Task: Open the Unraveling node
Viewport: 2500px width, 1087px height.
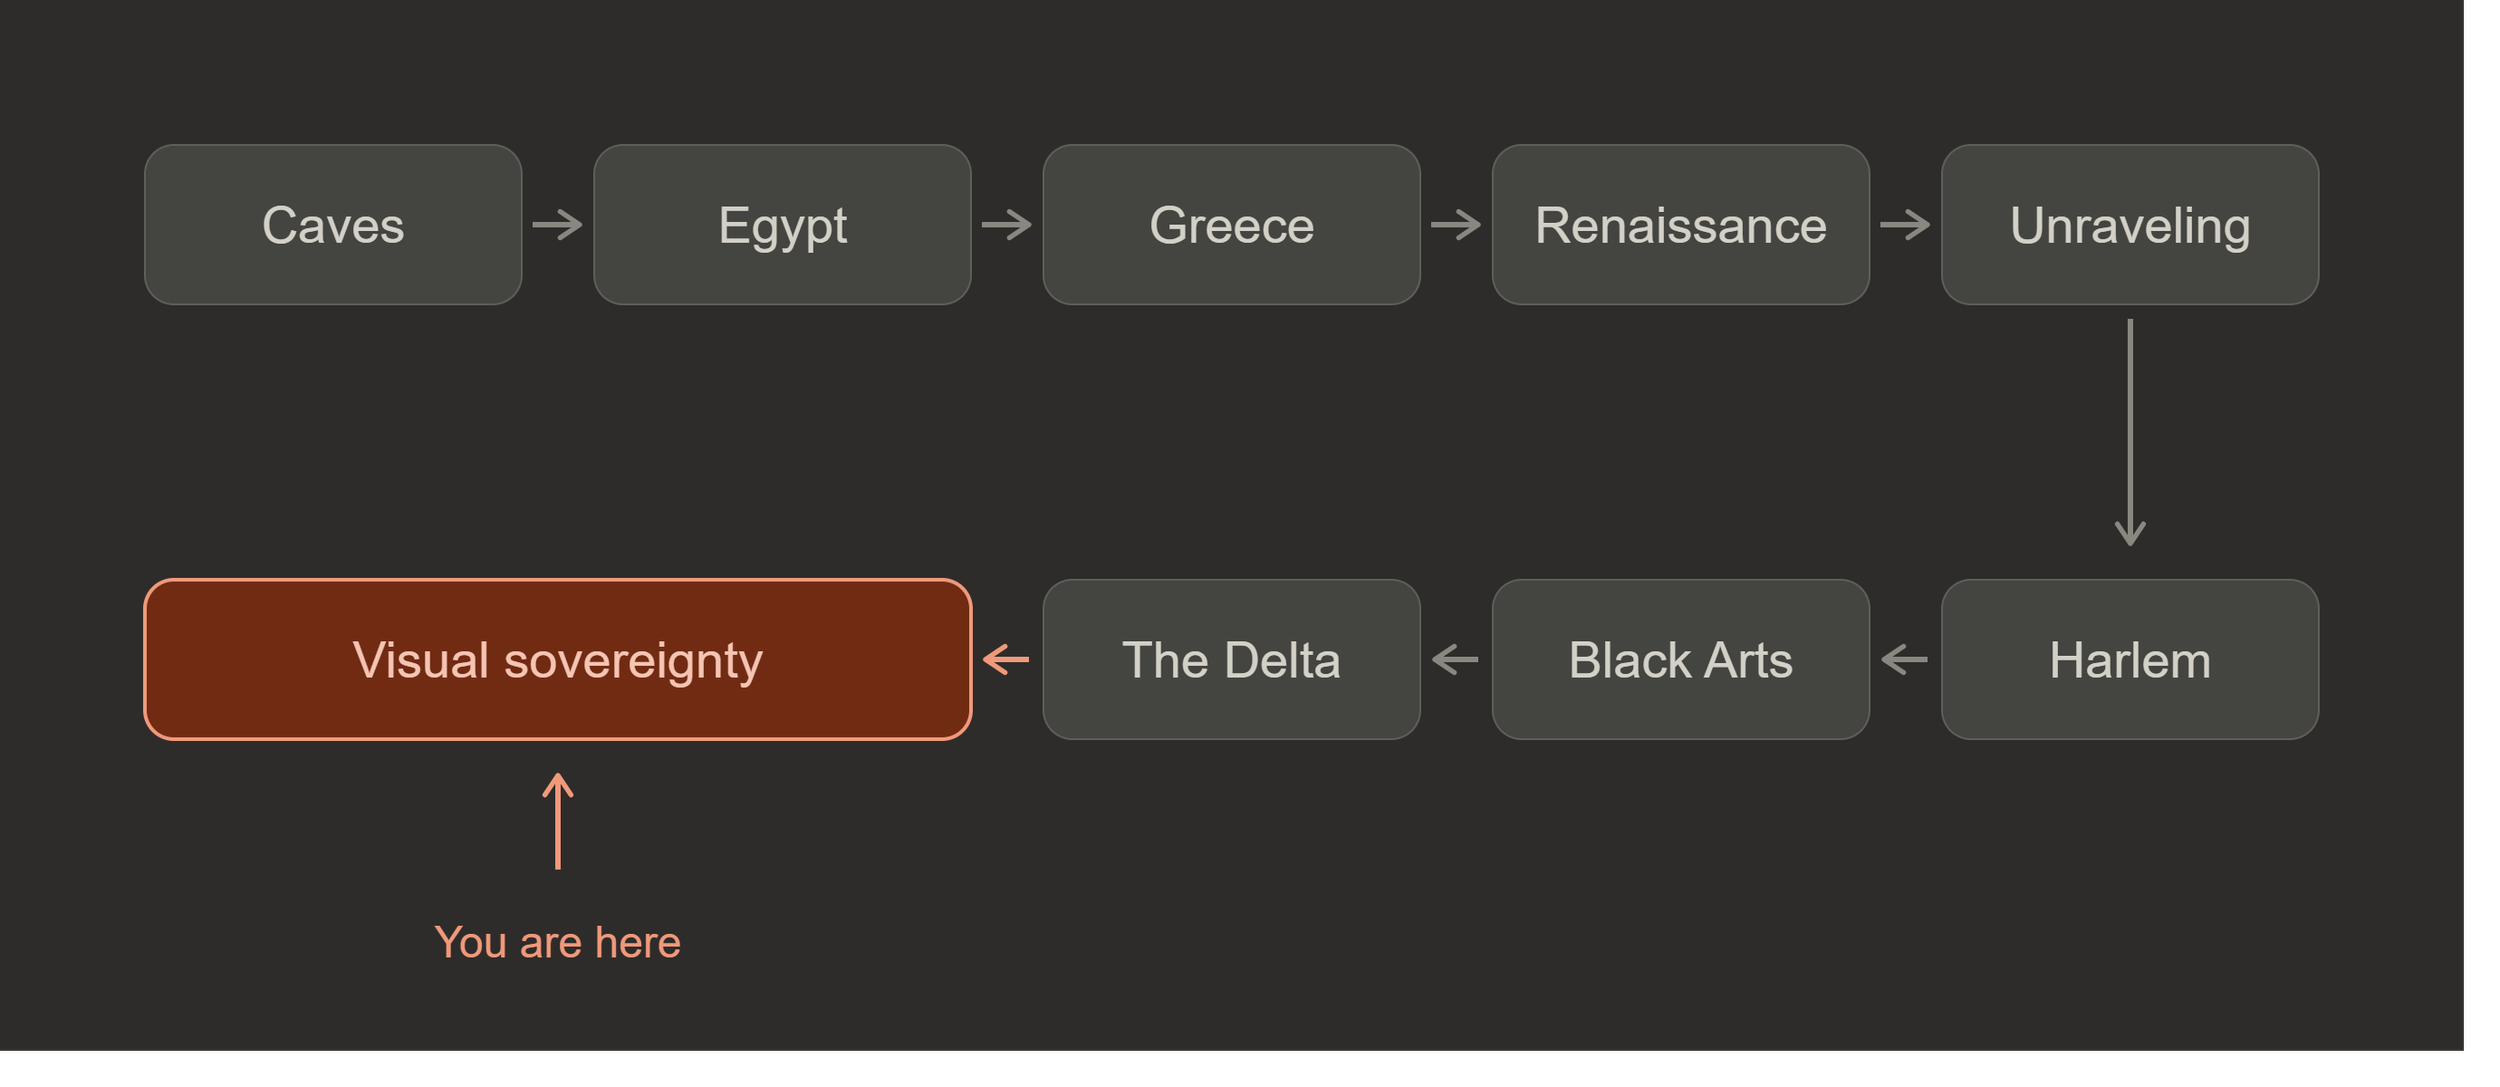Action: pyautogui.click(x=2129, y=225)
